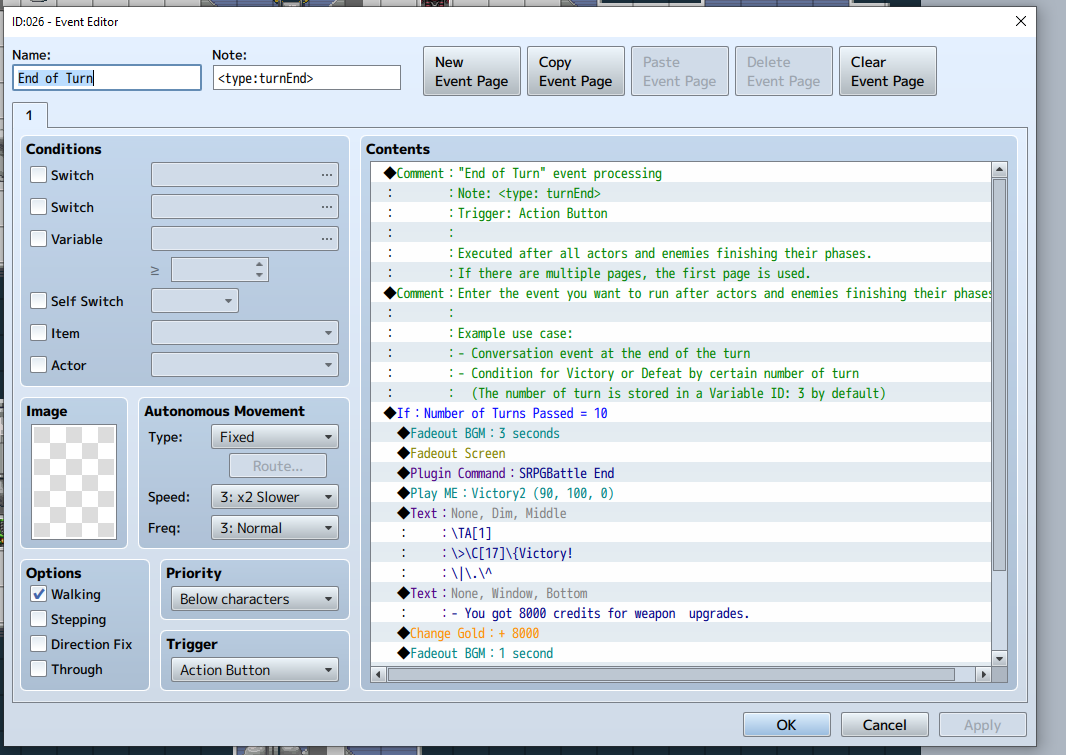Enable the Actor condition checkbox
The width and height of the screenshot is (1066, 755).
39,365
